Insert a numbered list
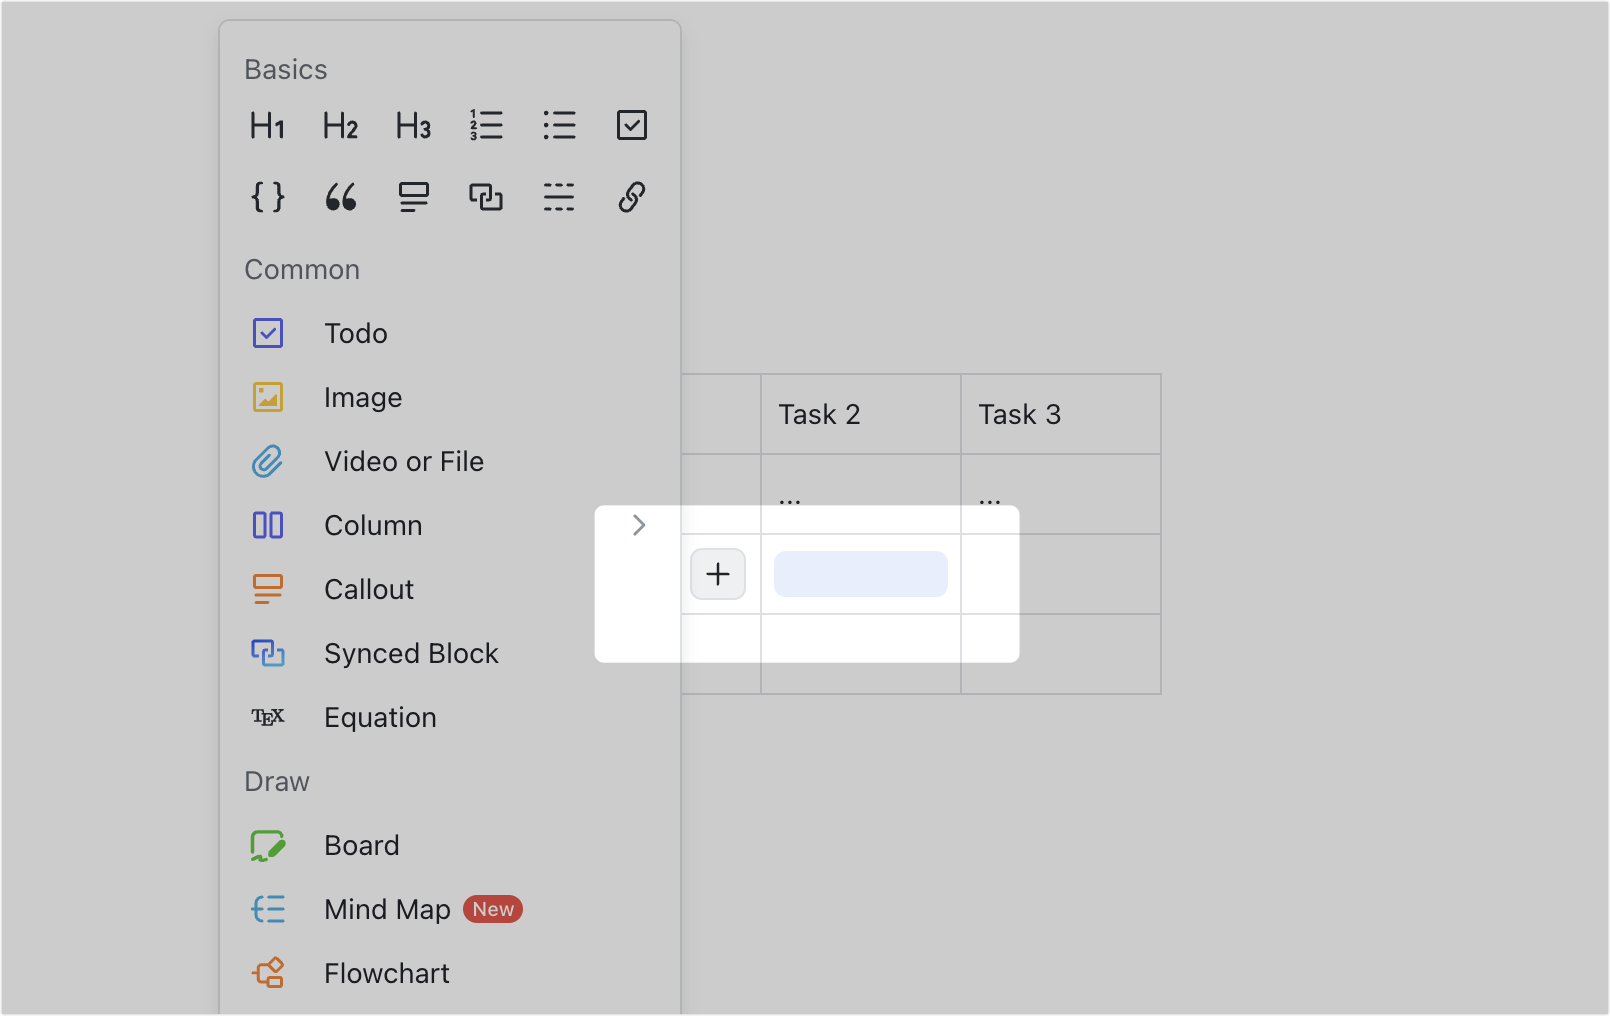 (486, 125)
